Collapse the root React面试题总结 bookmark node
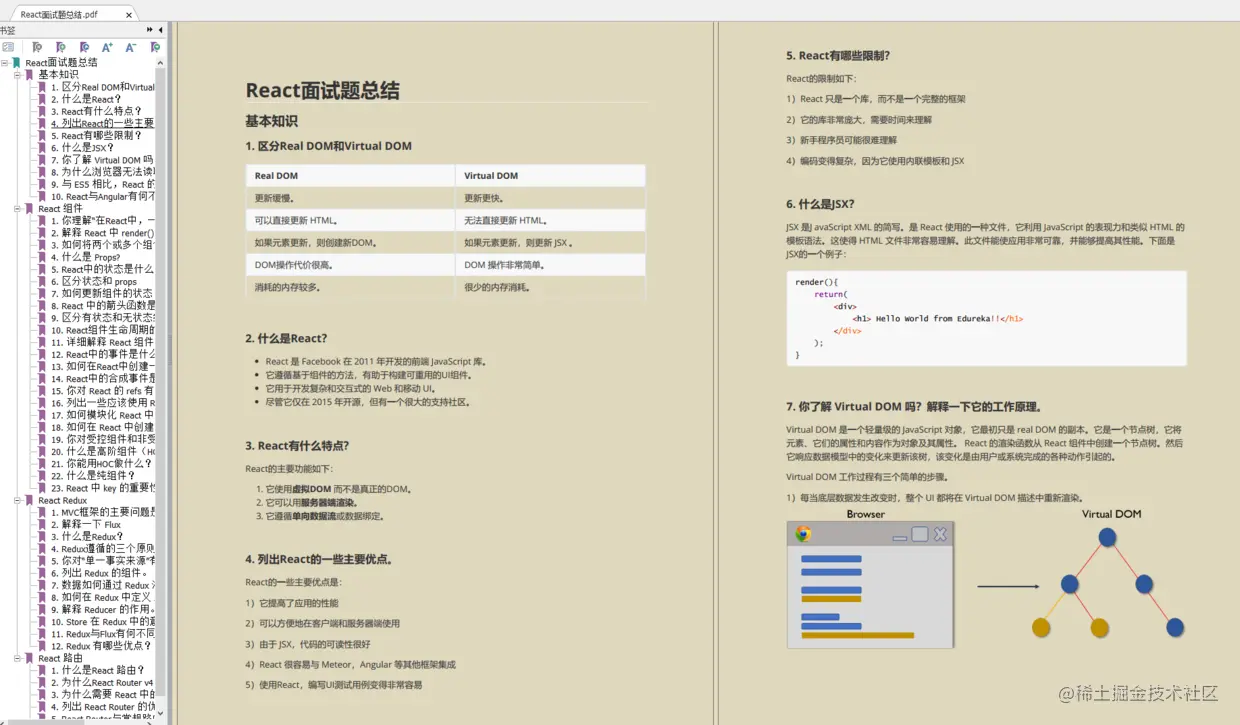The image size is (1240, 725). pyautogui.click(x=5, y=62)
